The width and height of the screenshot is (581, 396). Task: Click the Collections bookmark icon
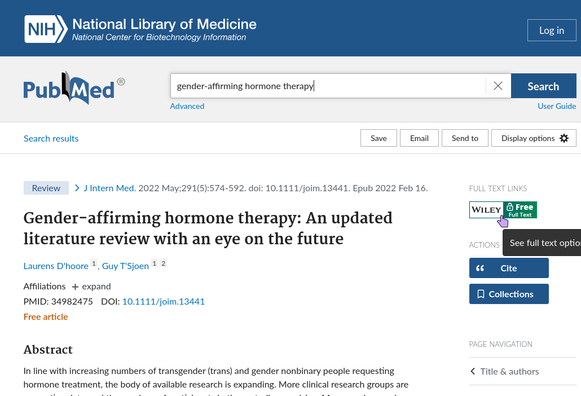481,294
